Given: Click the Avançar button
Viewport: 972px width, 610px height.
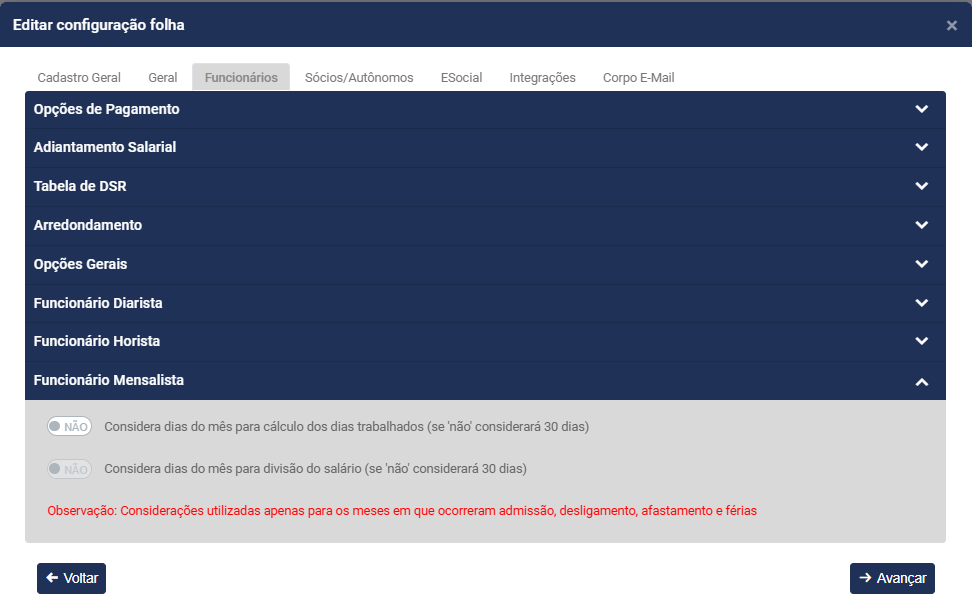Looking at the screenshot, I should pos(892,578).
